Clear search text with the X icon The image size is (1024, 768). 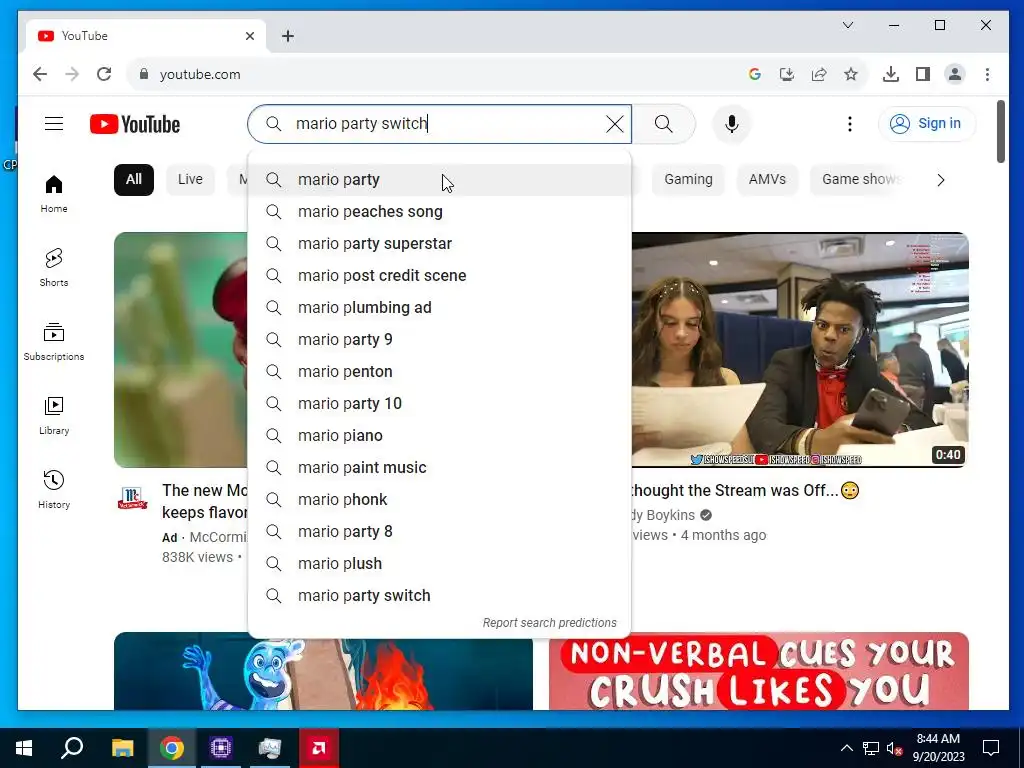(x=614, y=124)
